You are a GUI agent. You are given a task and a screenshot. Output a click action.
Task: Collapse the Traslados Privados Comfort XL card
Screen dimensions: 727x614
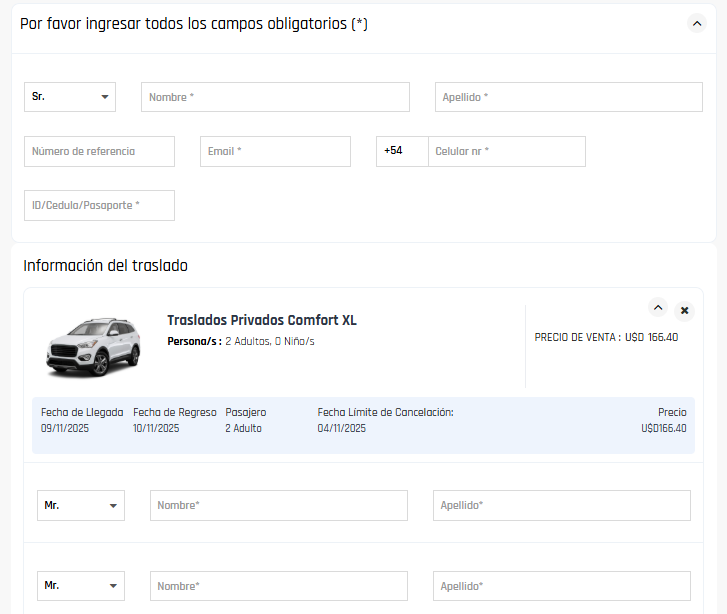point(657,307)
